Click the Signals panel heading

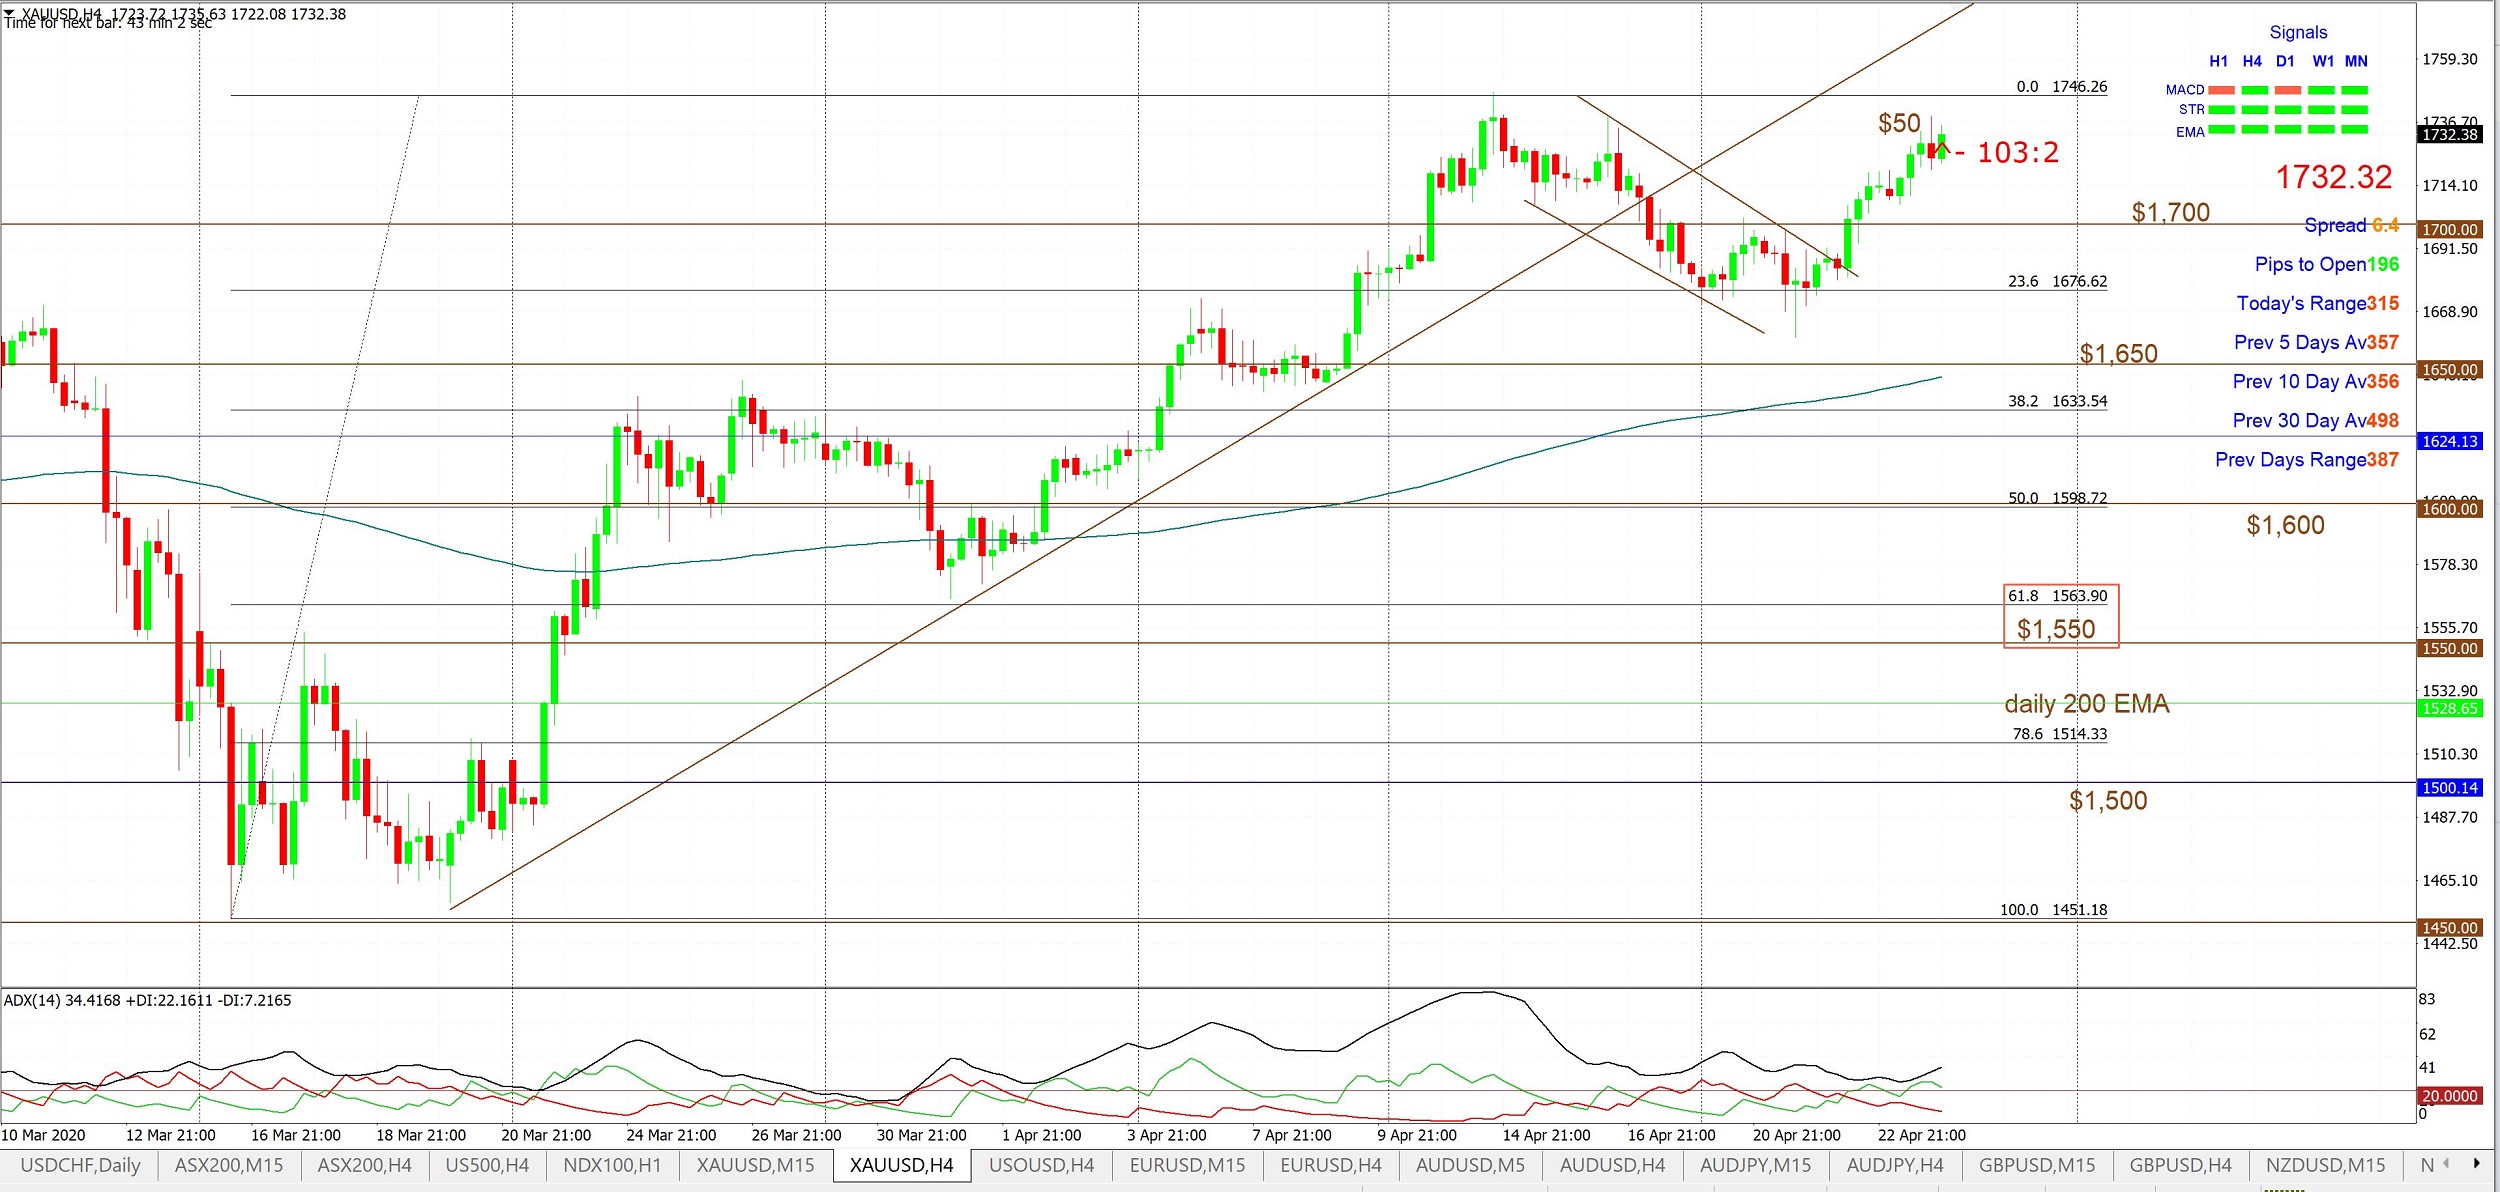tap(2298, 32)
